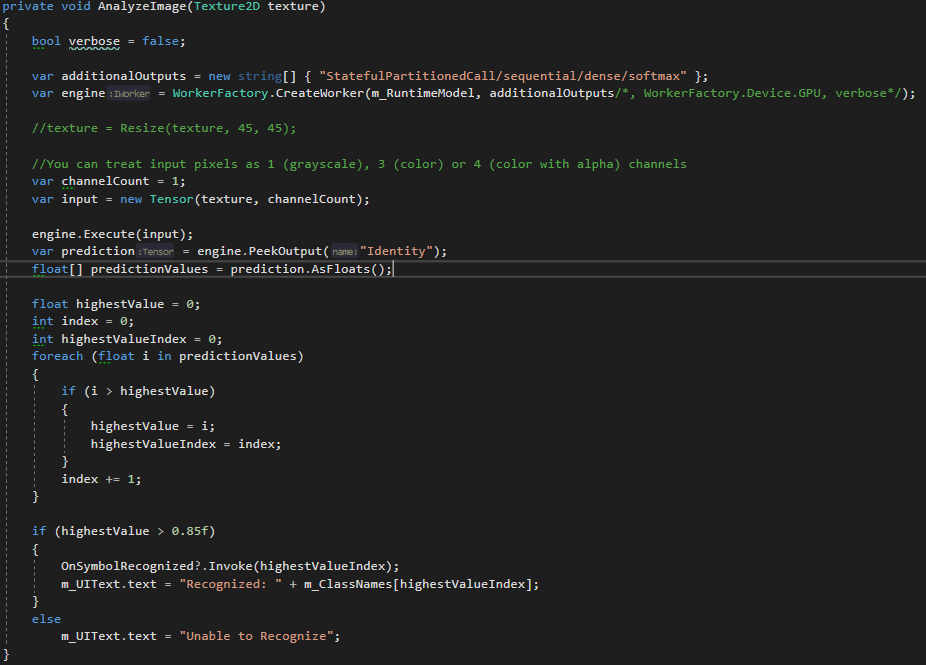Click the "Unable to Recognize" string literal
This screenshot has height=665, width=926.
coord(256,636)
